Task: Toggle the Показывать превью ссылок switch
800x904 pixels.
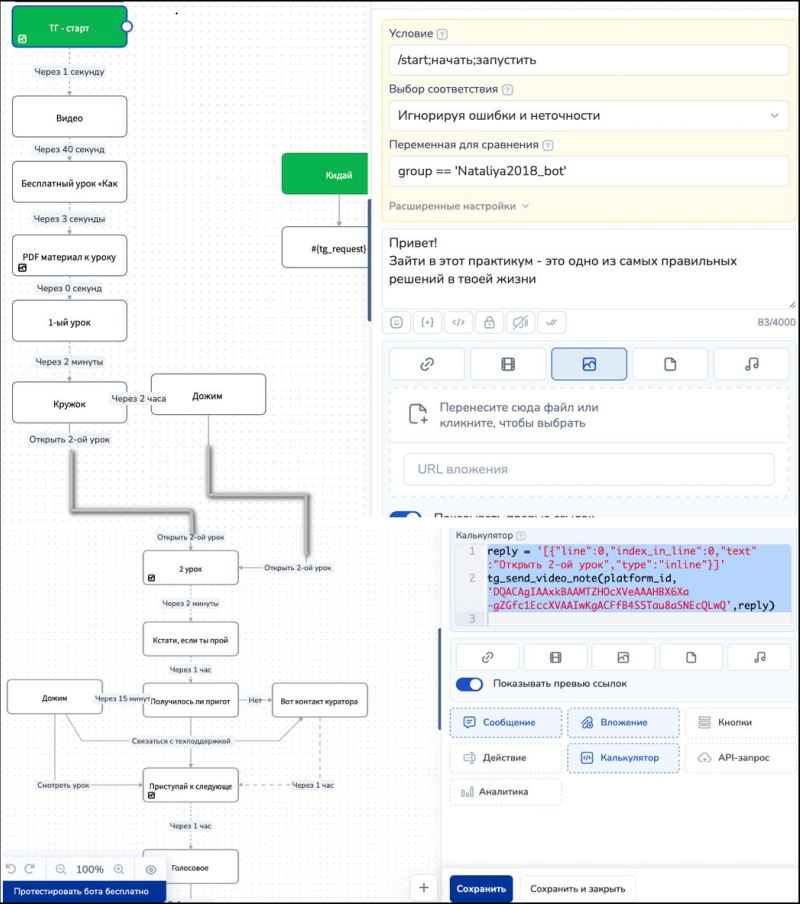Action: point(469,685)
